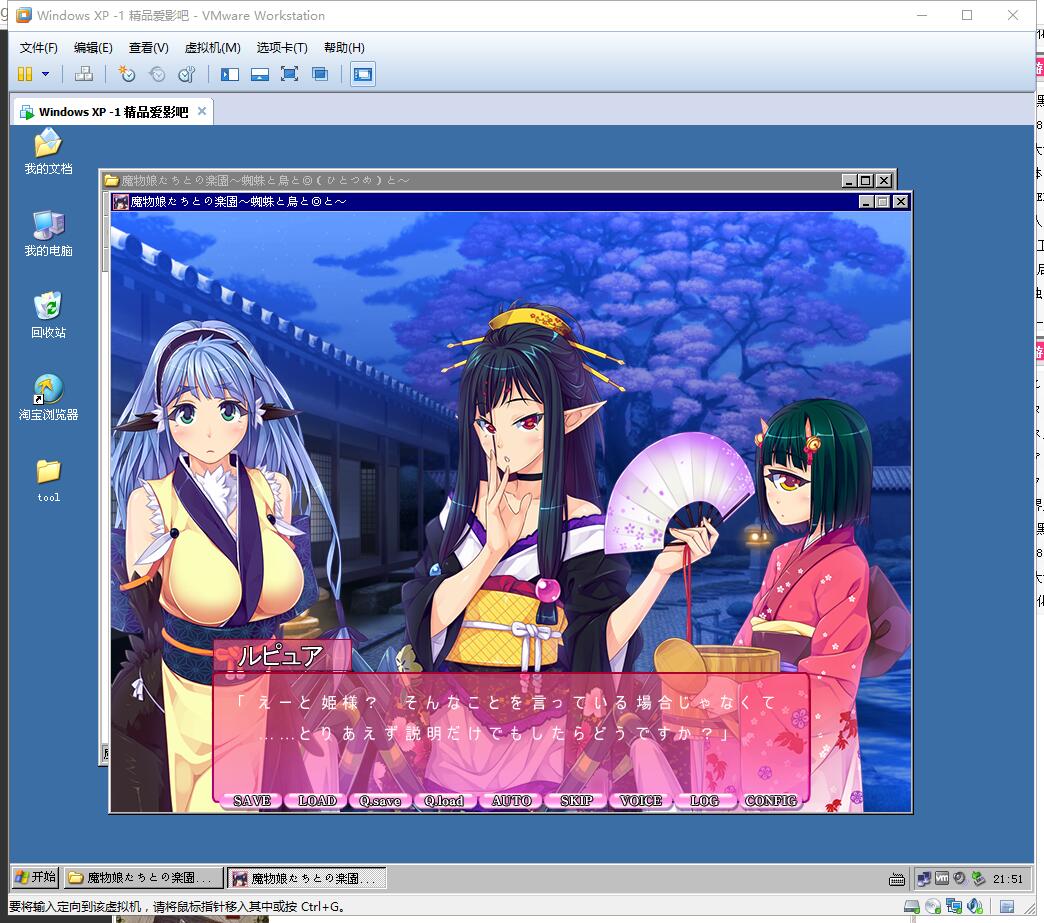Click the send Ctrl+Alt+Del toolbar icon

84,74
